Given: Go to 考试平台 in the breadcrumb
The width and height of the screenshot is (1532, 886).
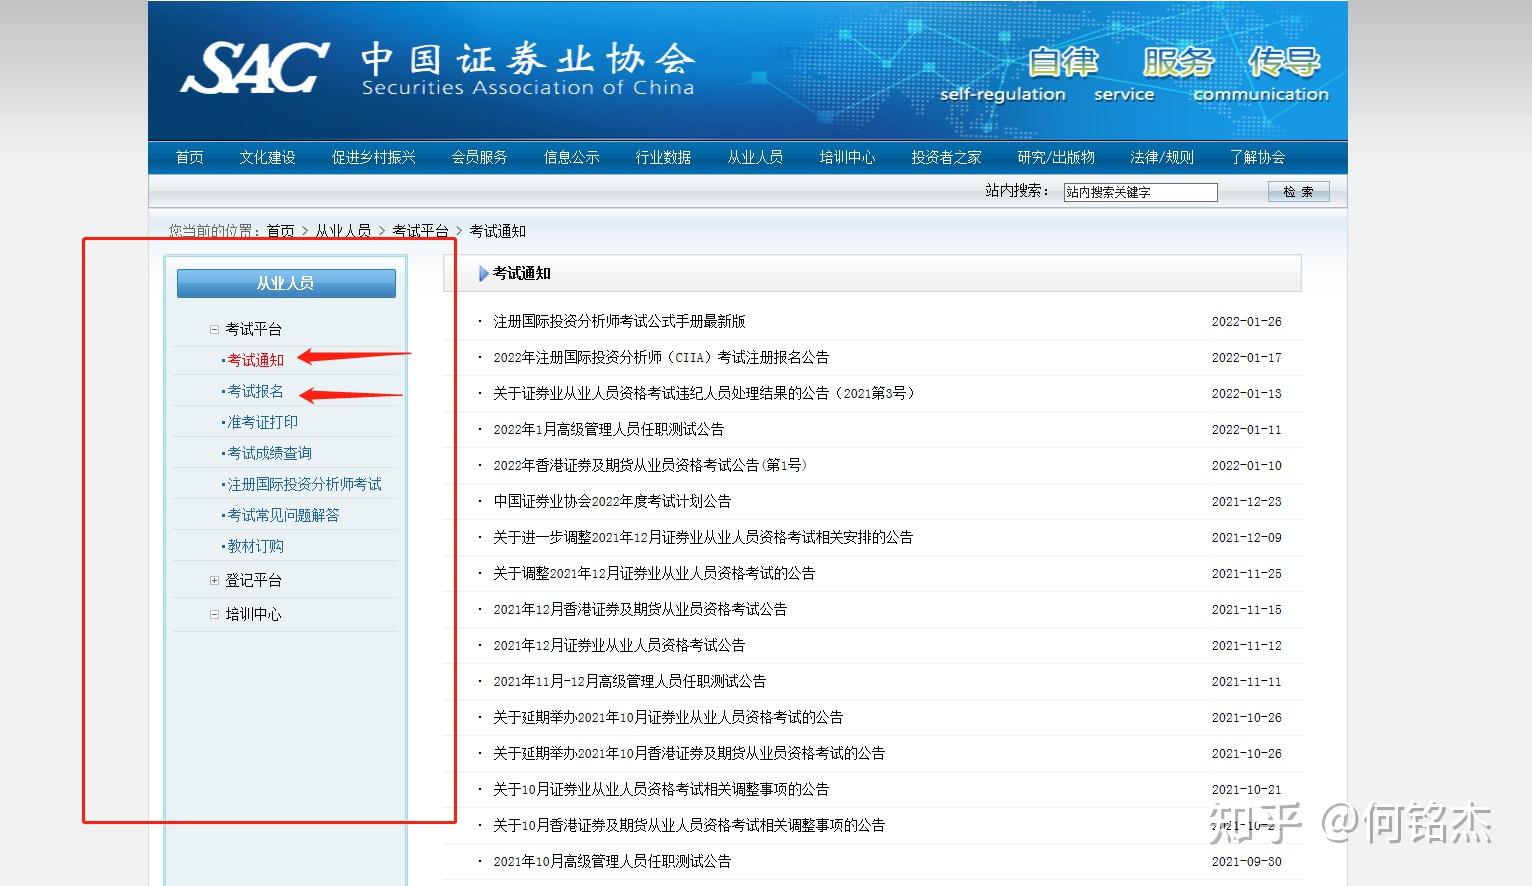Looking at the screenshot, I should (420, 231).
